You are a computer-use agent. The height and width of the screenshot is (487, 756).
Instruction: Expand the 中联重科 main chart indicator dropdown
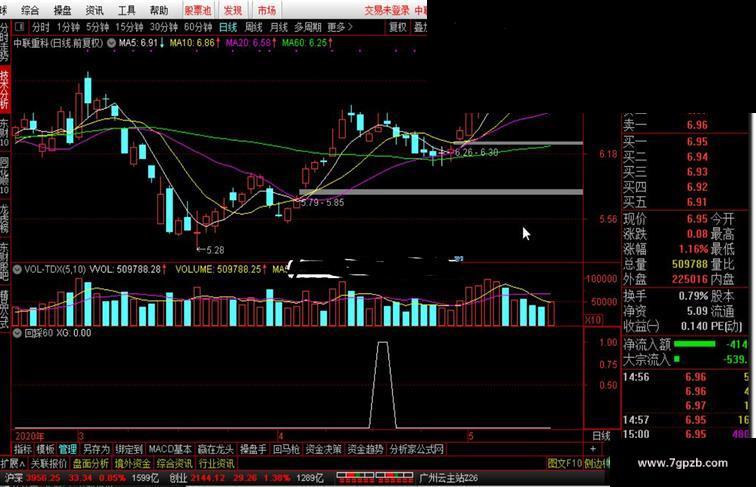(111, 43)
